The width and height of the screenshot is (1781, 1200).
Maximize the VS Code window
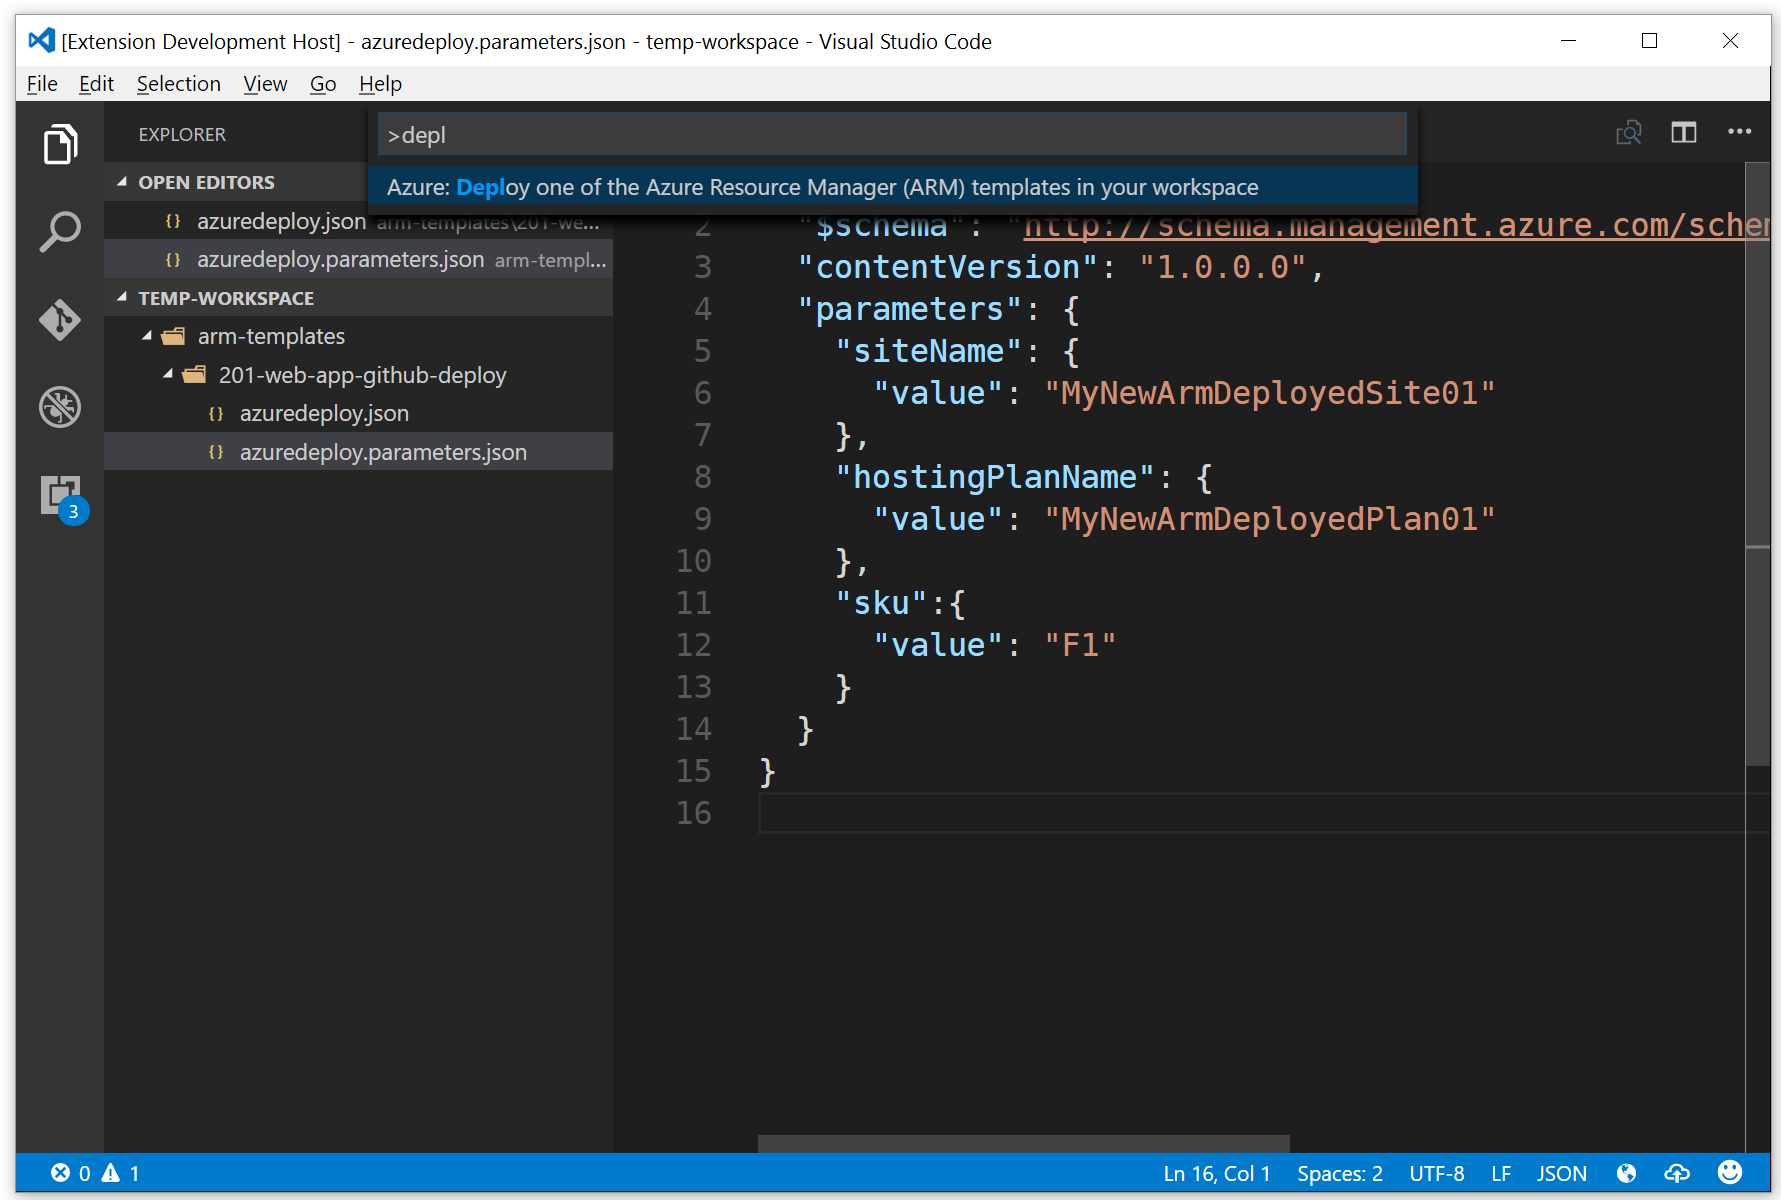[1649, 41]
